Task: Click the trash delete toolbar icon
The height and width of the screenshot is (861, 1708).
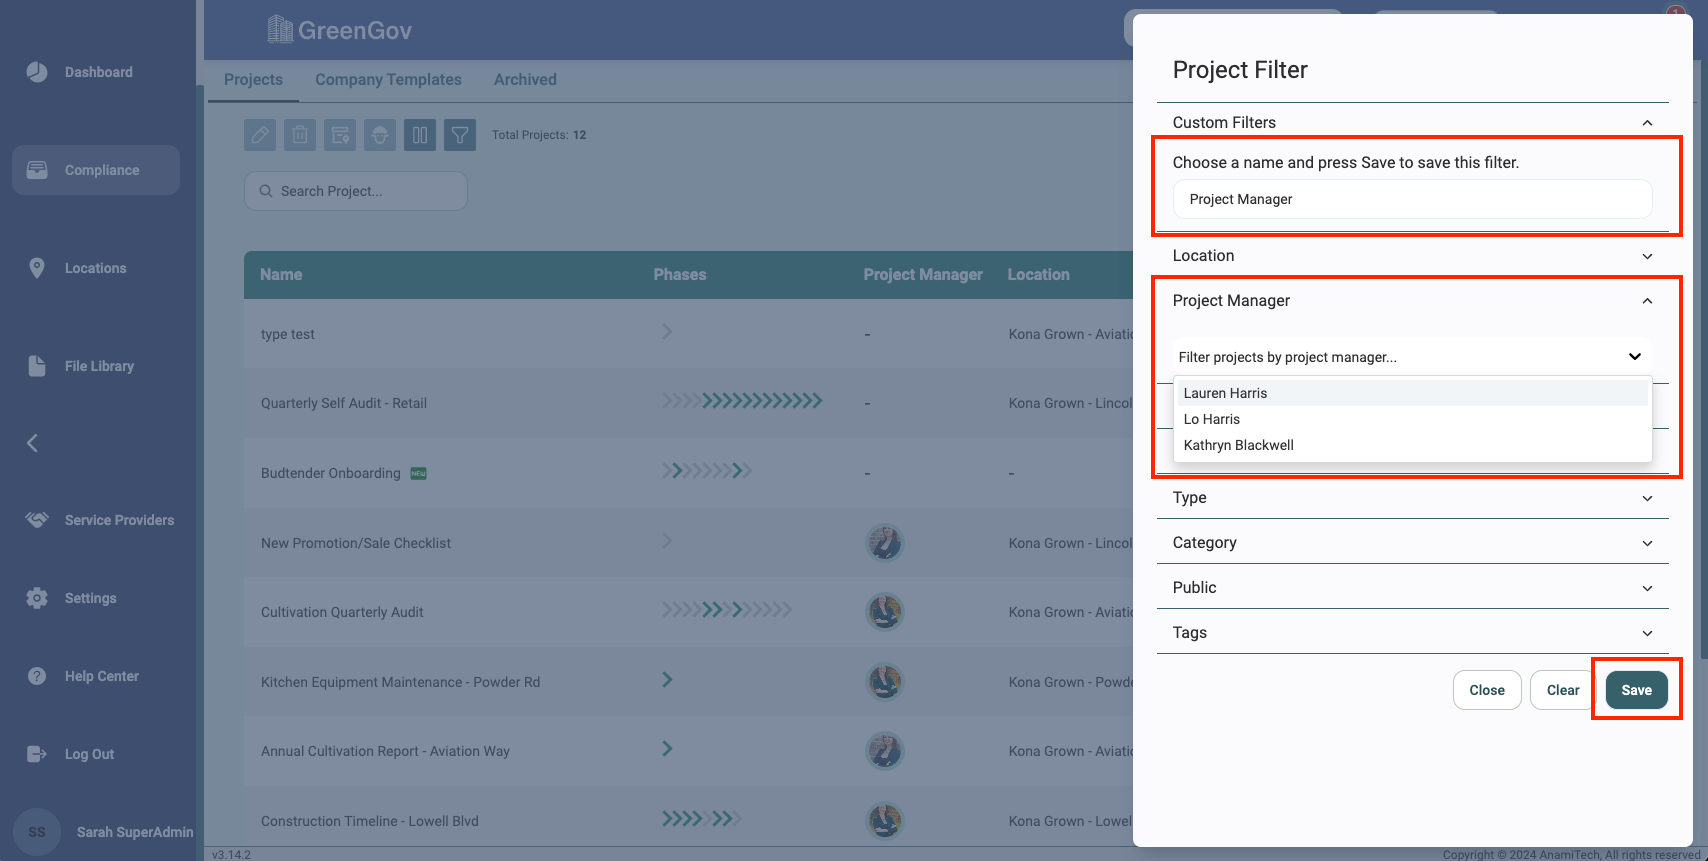Action: point(300,135)
